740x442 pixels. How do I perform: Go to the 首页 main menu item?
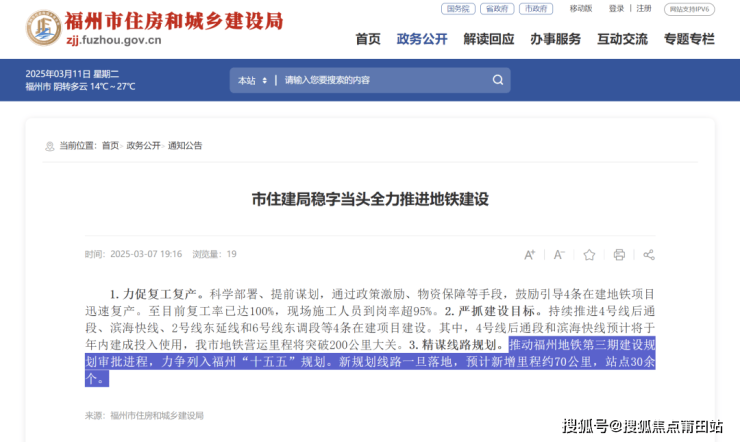pyautogui.click(x=368, y=40)
